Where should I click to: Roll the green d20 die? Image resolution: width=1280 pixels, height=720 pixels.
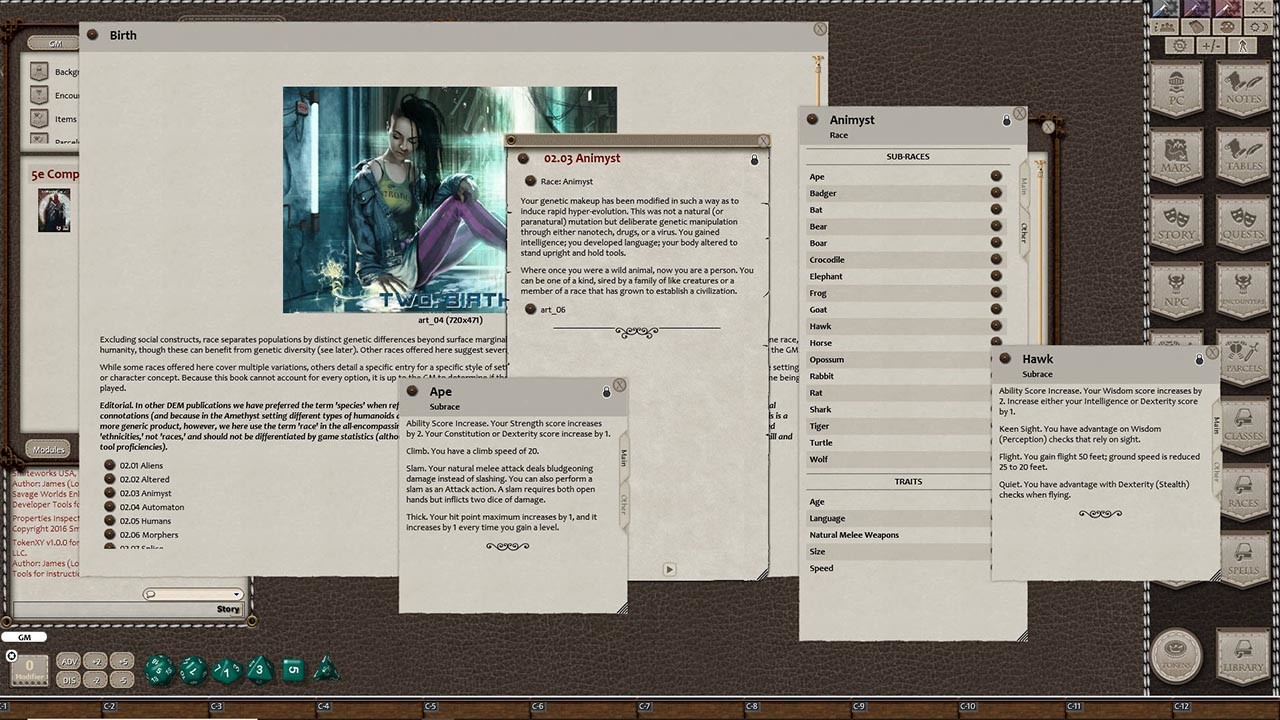tap(158, 668)
